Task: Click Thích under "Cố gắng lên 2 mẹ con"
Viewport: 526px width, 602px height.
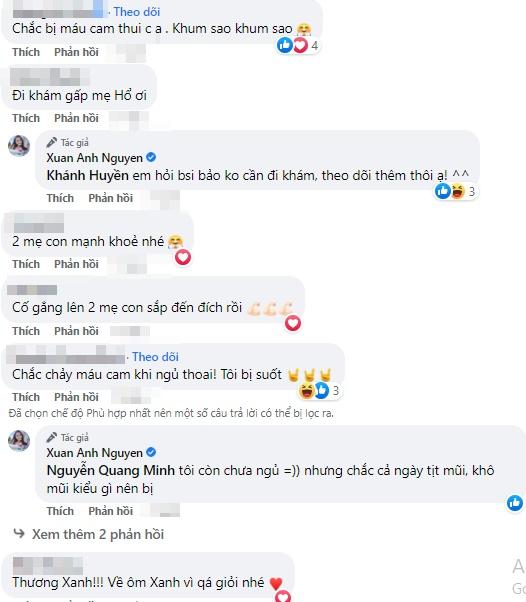Action: coord(26,331)
